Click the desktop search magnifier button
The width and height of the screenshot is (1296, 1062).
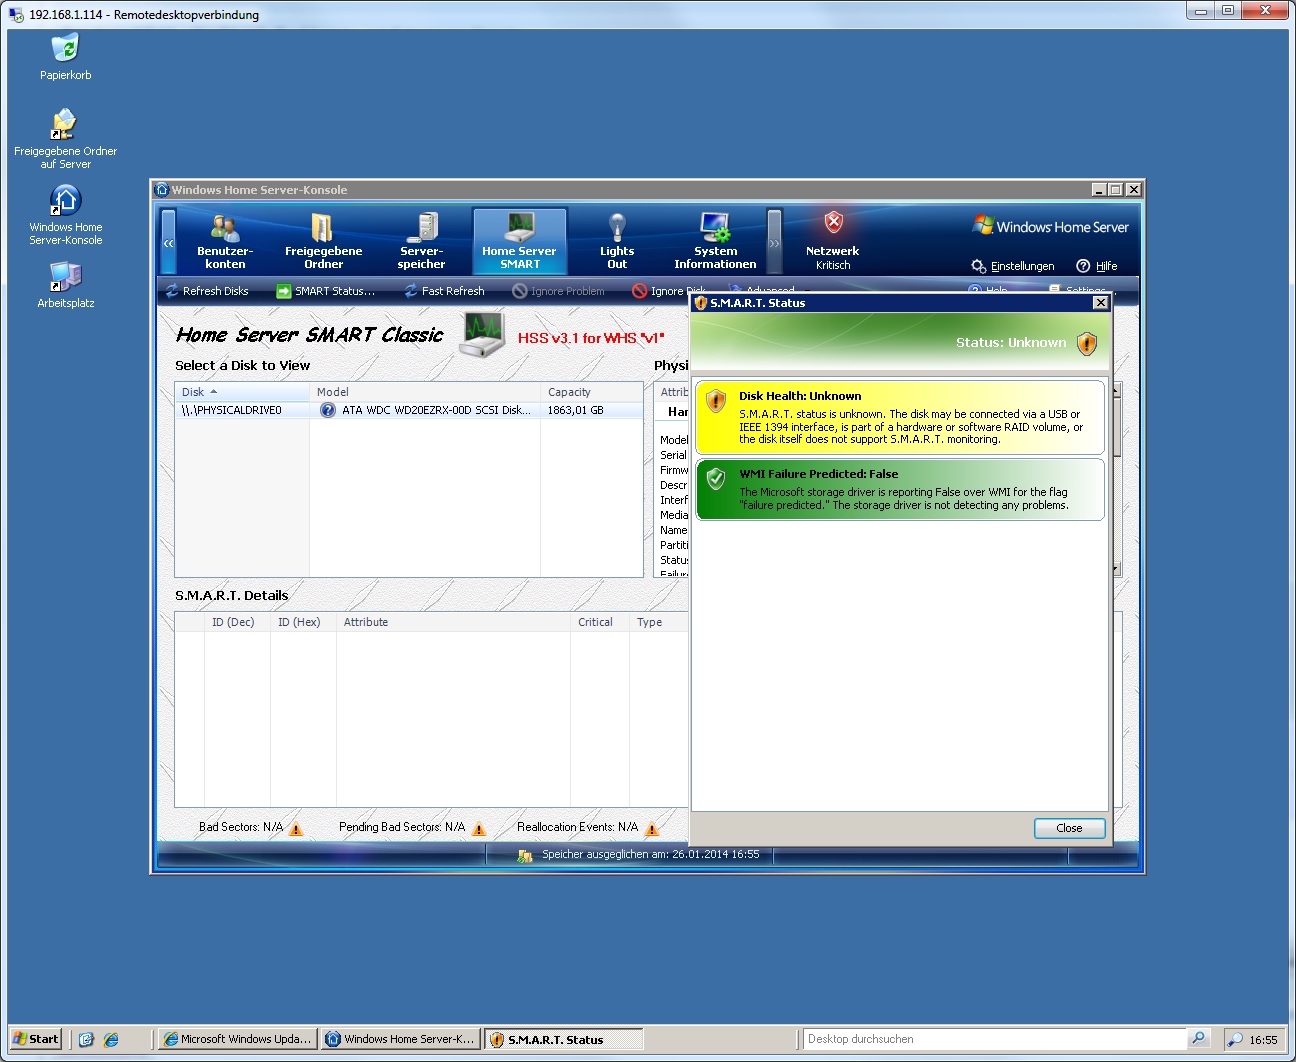point(1199,1039)
